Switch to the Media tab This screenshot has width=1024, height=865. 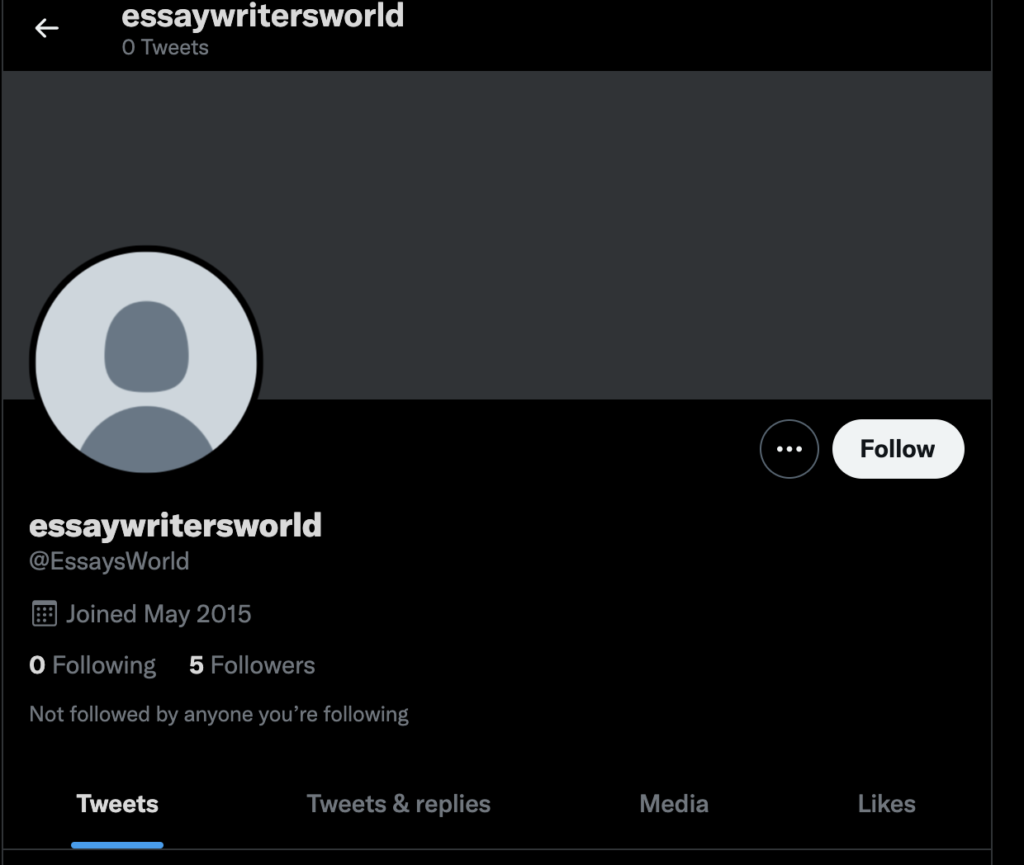coord(674,804)
